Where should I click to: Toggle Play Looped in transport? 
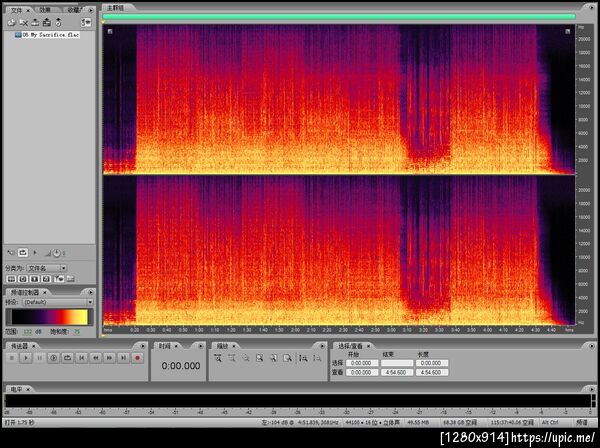pos(68,358)
